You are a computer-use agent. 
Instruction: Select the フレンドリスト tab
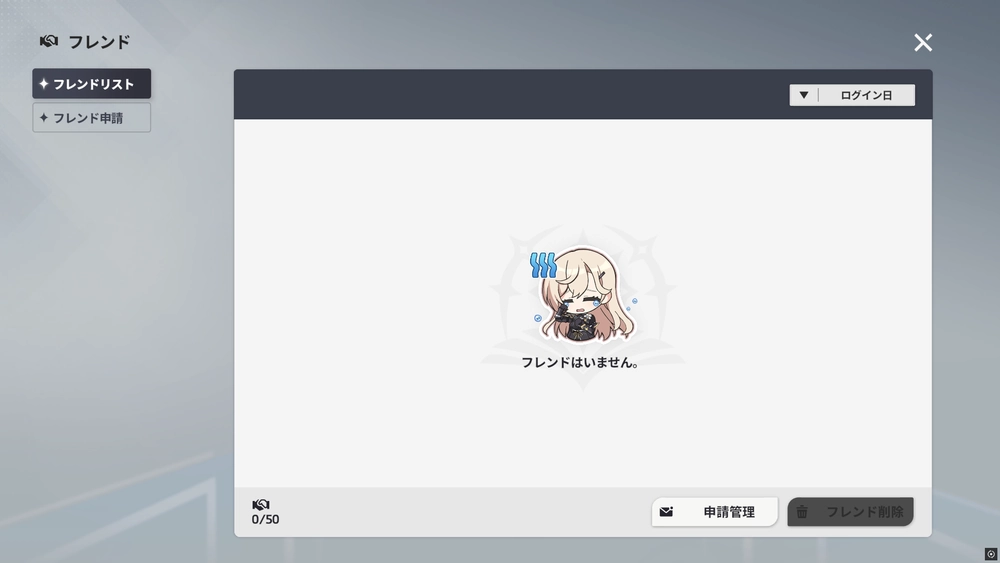pyautogui.click(x=92, y=84)
